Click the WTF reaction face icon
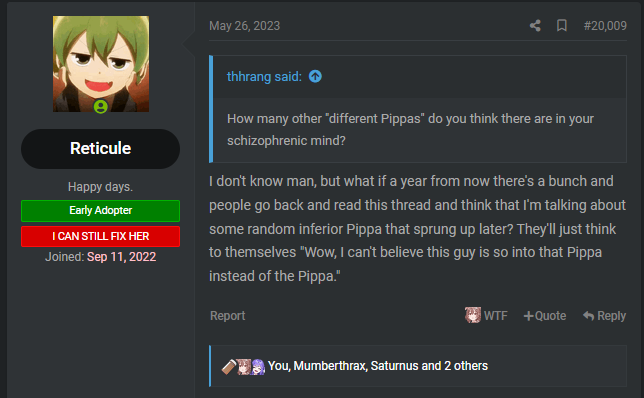This screenshot has height=398, width=644. [x=473, y=315]
